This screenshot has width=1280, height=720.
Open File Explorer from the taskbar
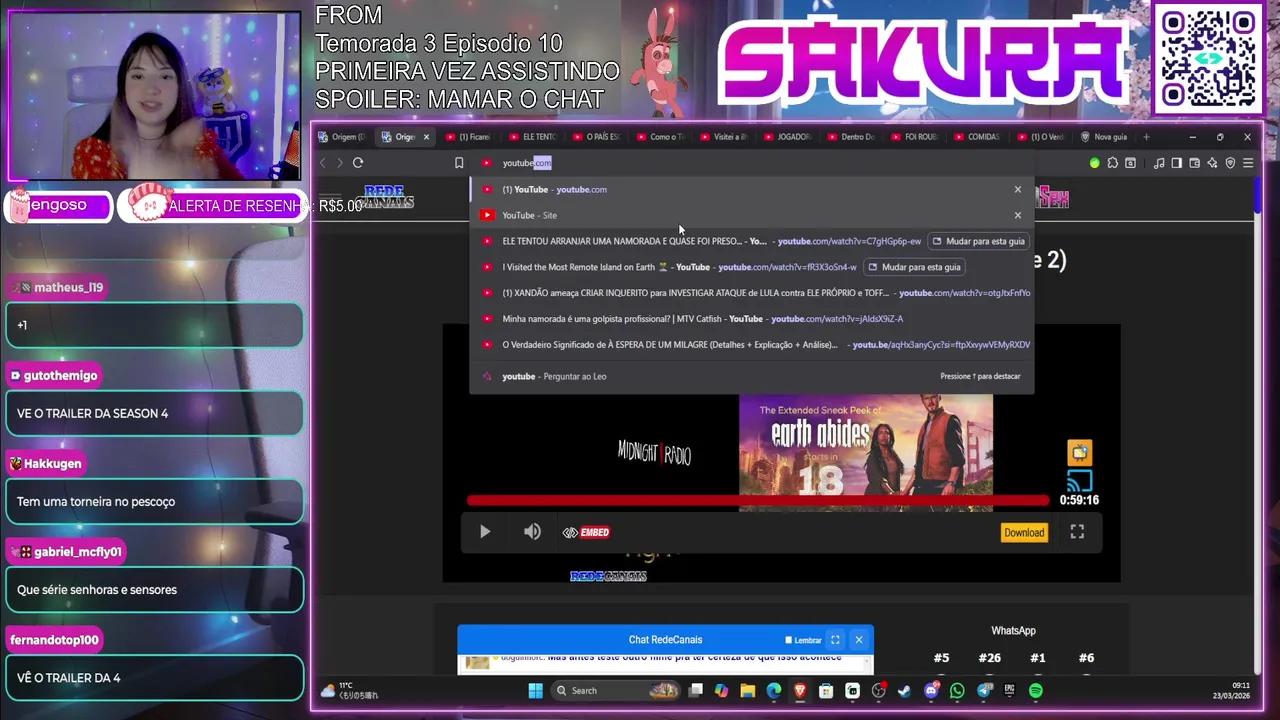pyautogui.click(x=747, y=690)
